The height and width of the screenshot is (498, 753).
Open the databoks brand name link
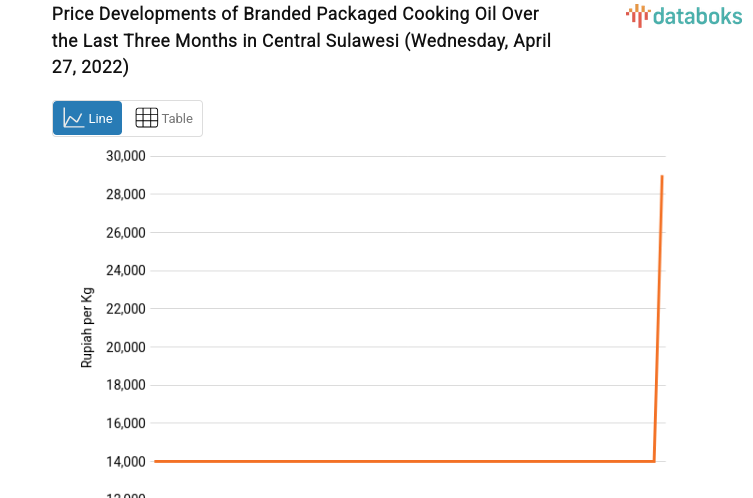(697, 15)
